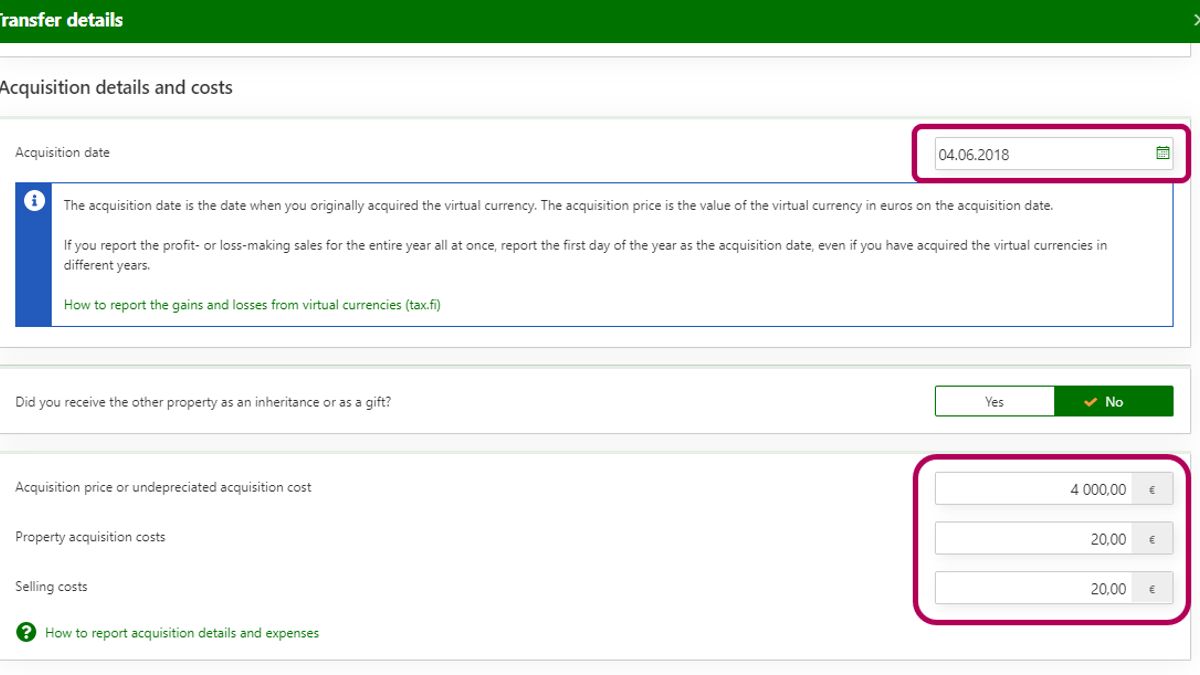
Task: Click the Acquisition date text field
Action: tap(1040, 154)
